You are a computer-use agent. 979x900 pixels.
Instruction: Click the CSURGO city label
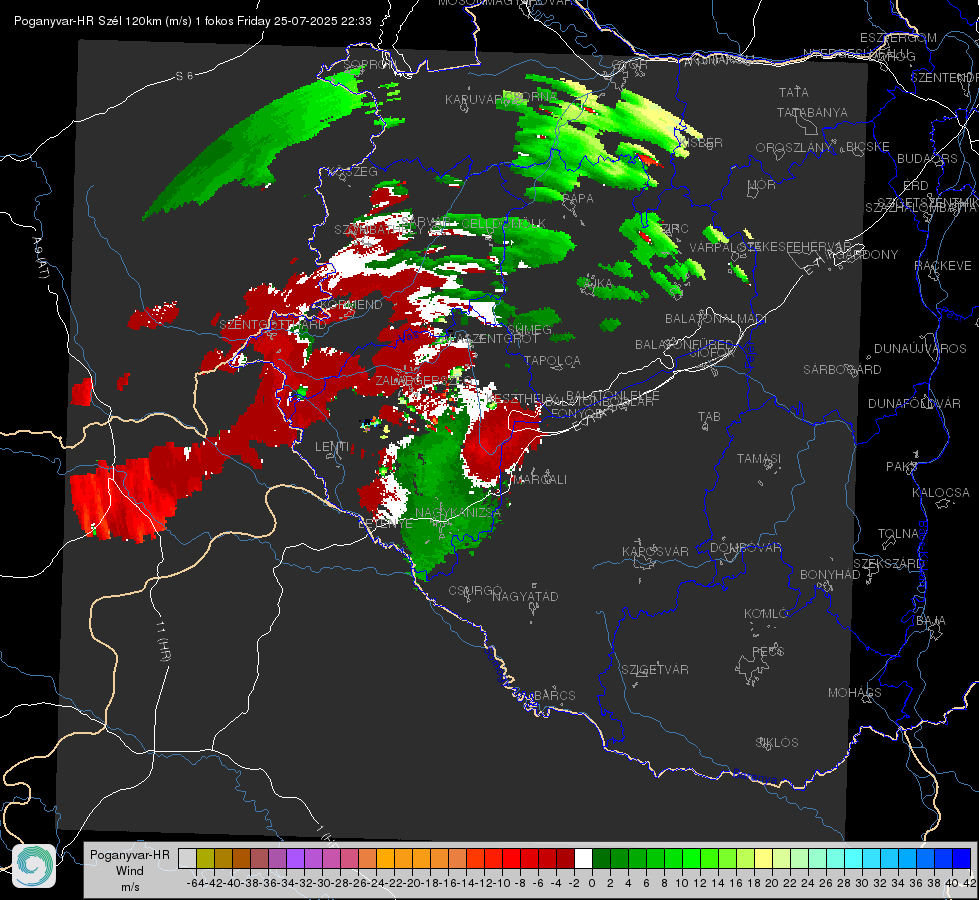tap(475, 591)
